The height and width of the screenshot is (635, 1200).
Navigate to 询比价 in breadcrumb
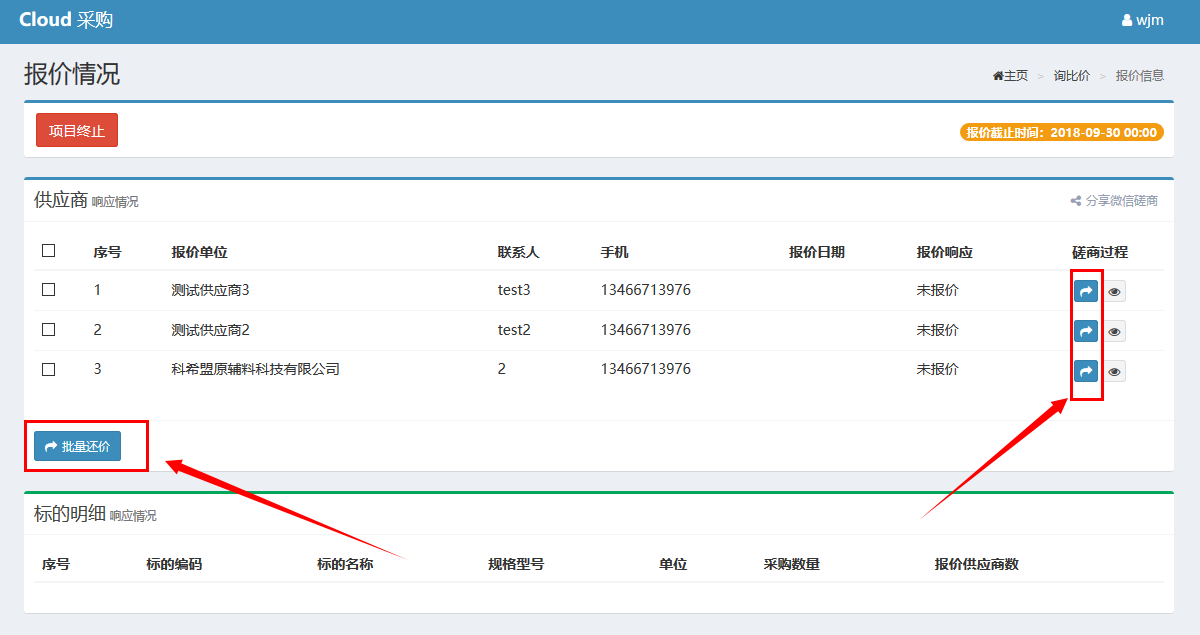pyautogui.click(x=1071, y=76)
